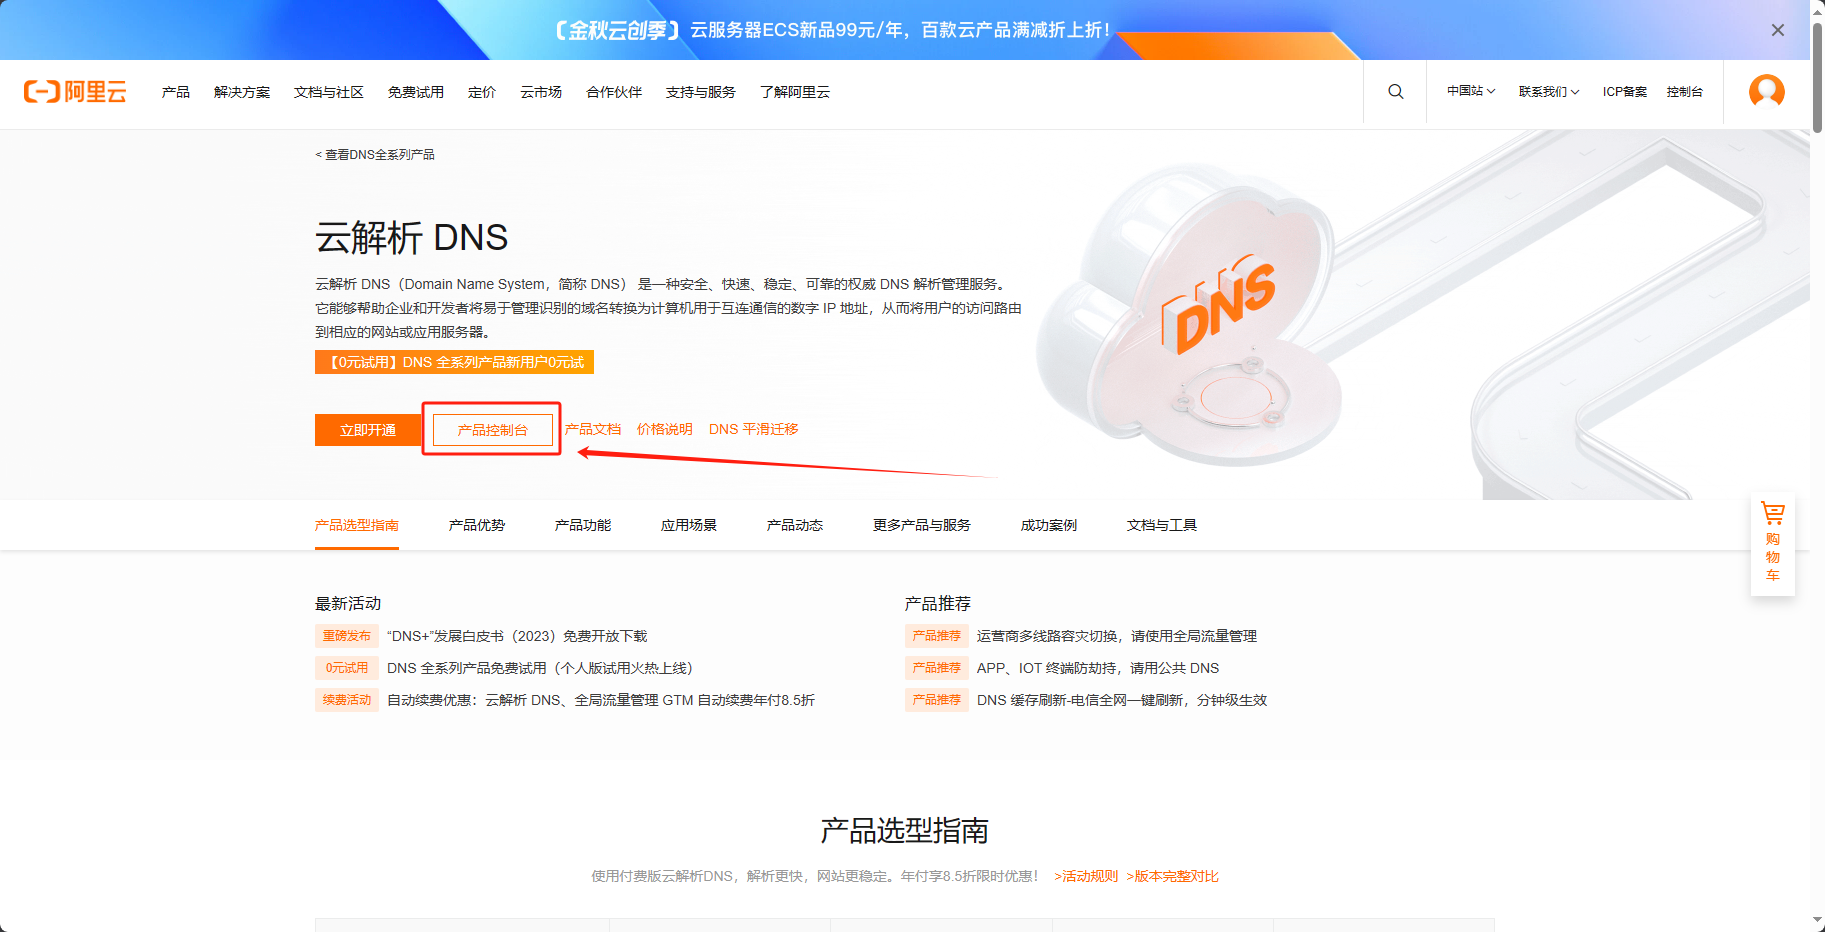Open DNS 全系列产品免费试用 activity link

(540, 668)
